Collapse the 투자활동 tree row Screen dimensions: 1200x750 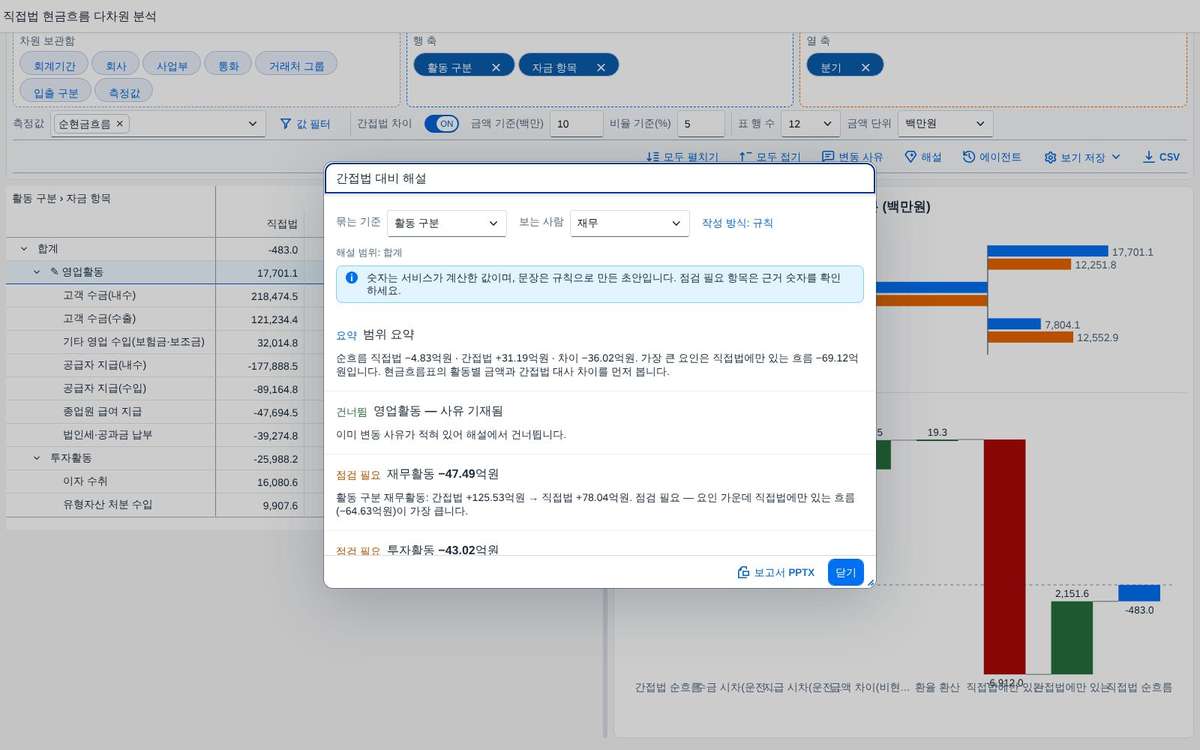click(38, 457)
